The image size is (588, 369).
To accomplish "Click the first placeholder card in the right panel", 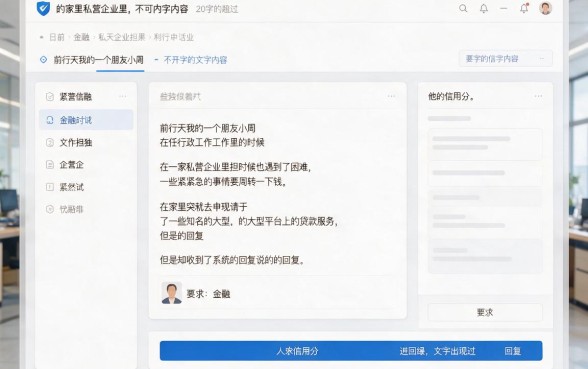I will pyautogui.click(x=485, y=144).
